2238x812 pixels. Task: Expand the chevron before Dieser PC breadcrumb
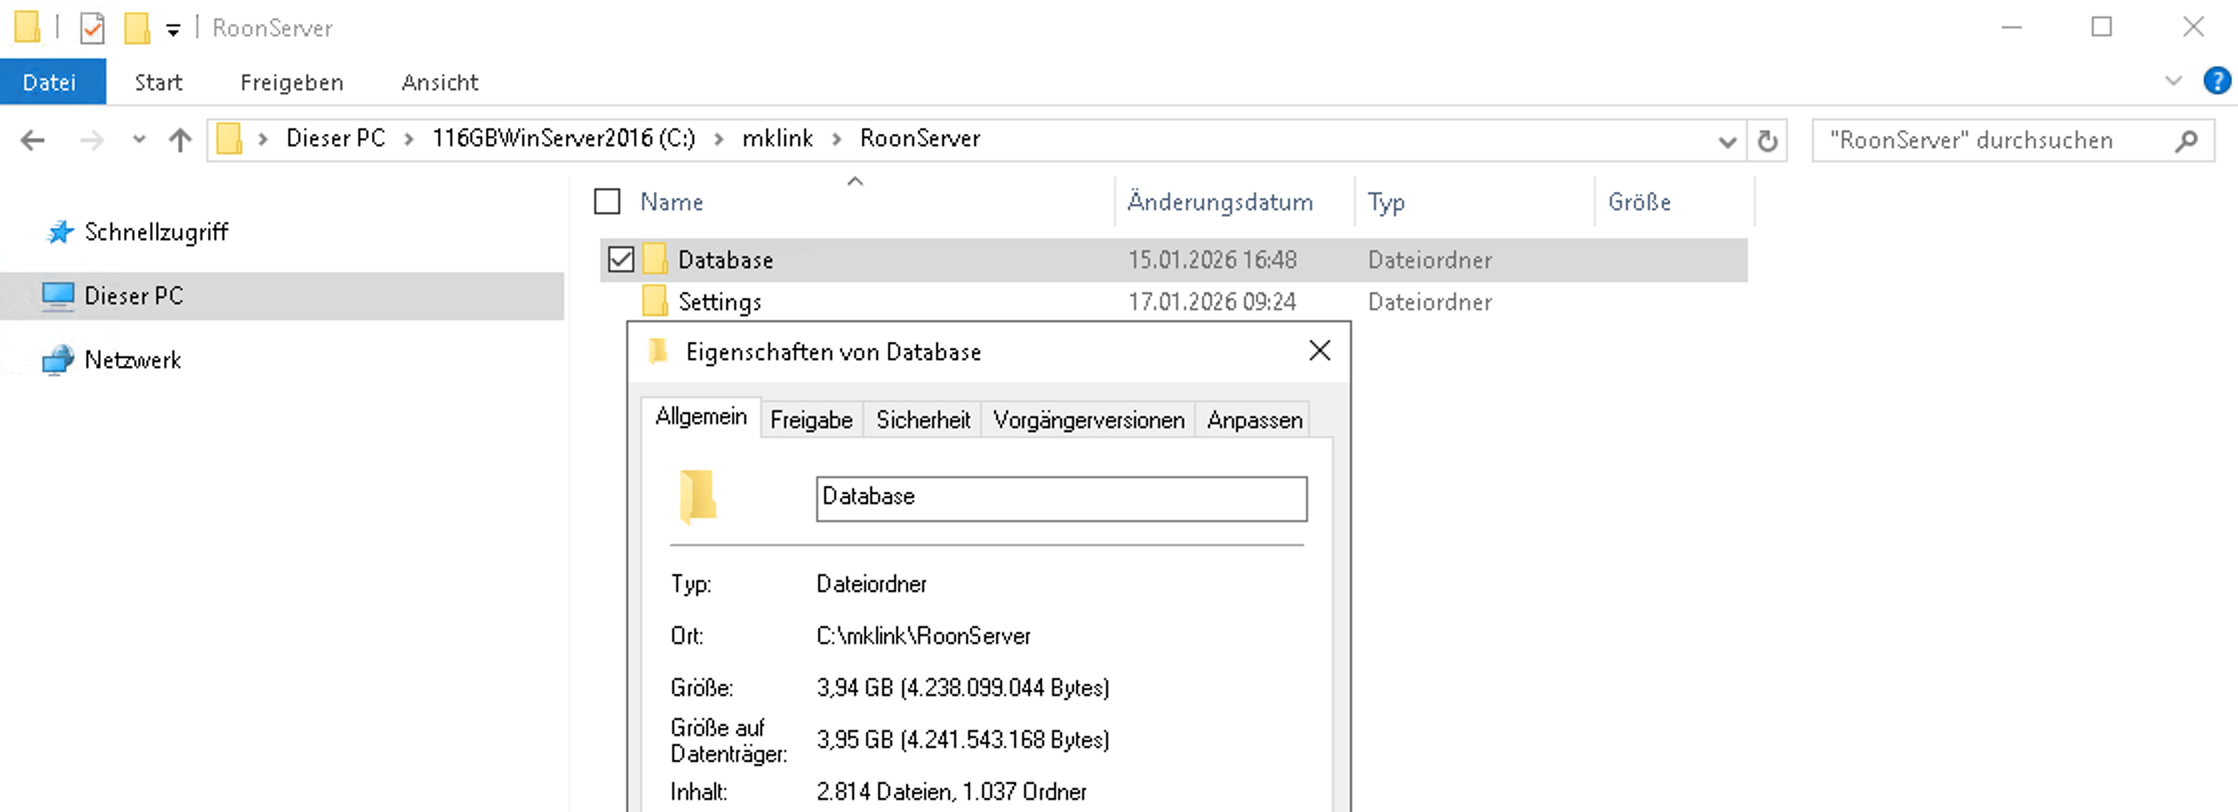[263, 139]
